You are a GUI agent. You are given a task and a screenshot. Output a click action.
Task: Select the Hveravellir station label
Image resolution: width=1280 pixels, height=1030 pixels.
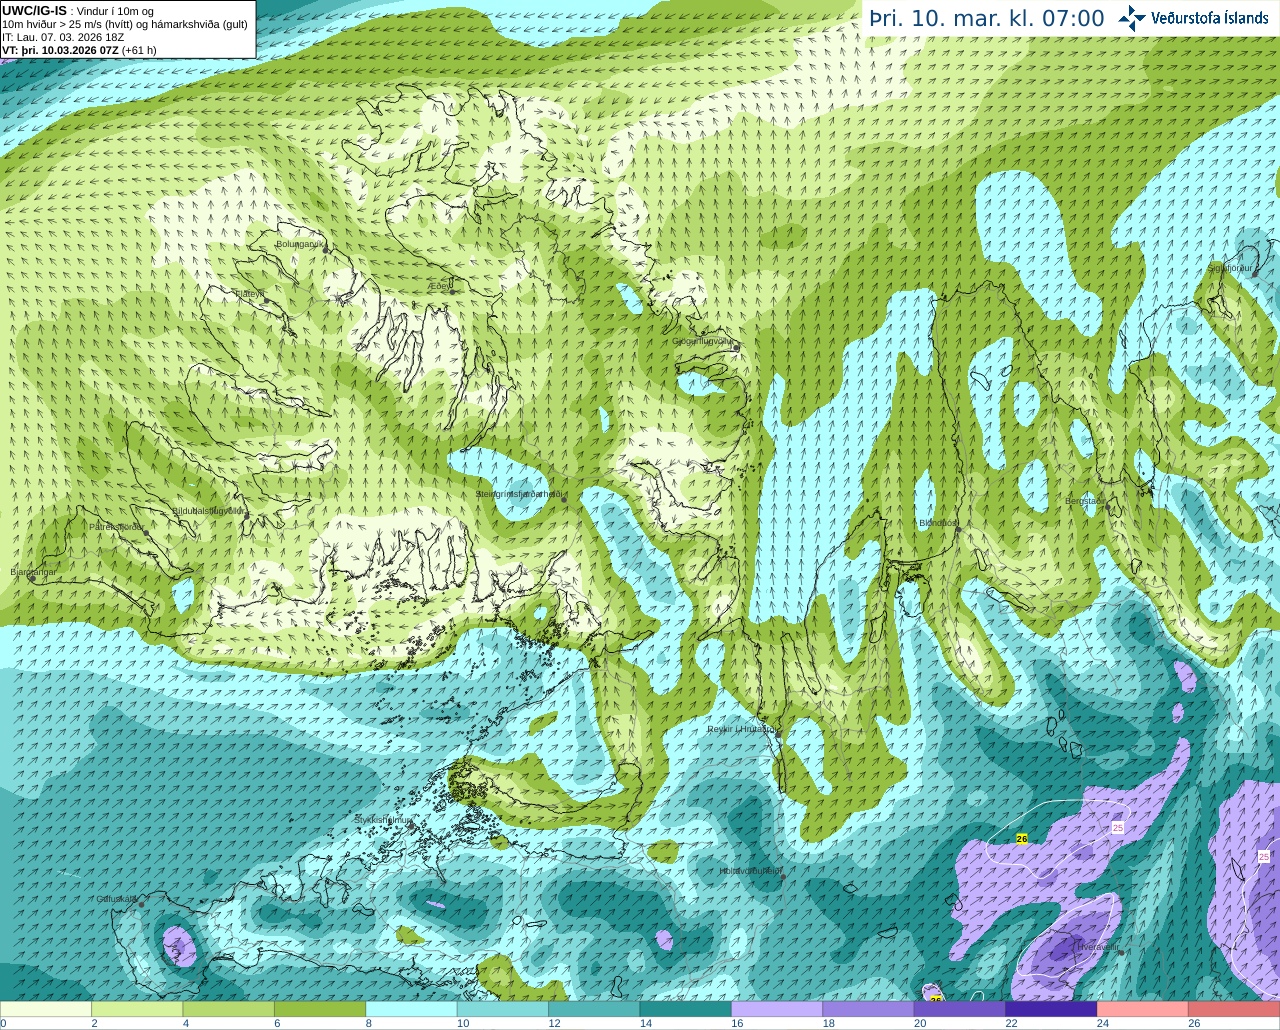[x=1096, y=946]
